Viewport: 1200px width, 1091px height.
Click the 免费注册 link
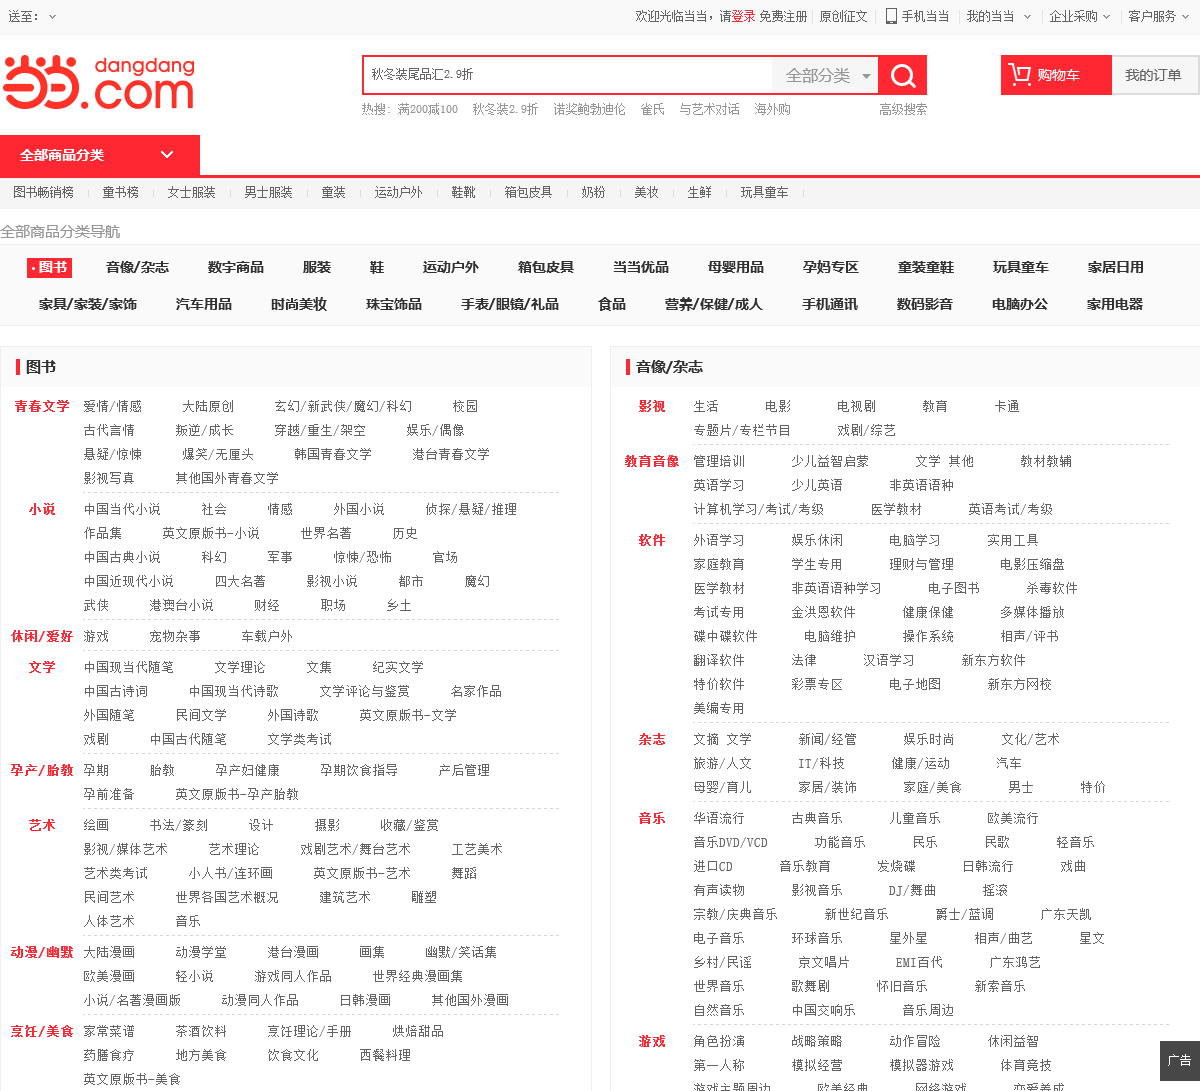point(783,16)
